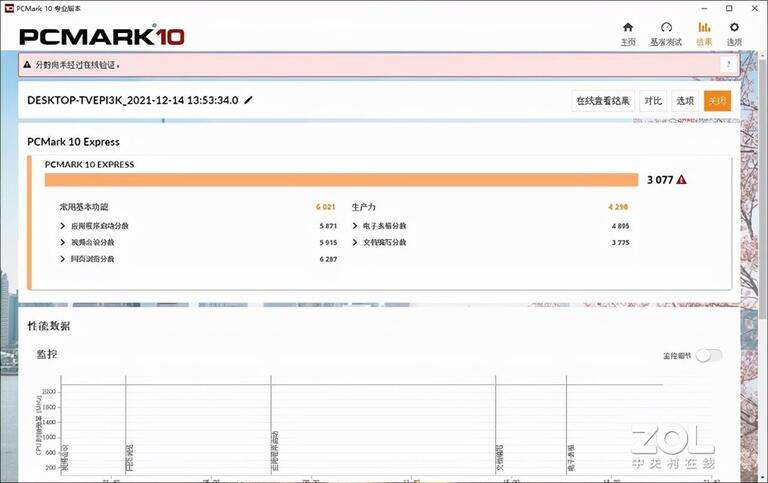This screenshot has width=768, height=483.
Task: Expand the 电子表格分数 row
Action: coord(355,226)
